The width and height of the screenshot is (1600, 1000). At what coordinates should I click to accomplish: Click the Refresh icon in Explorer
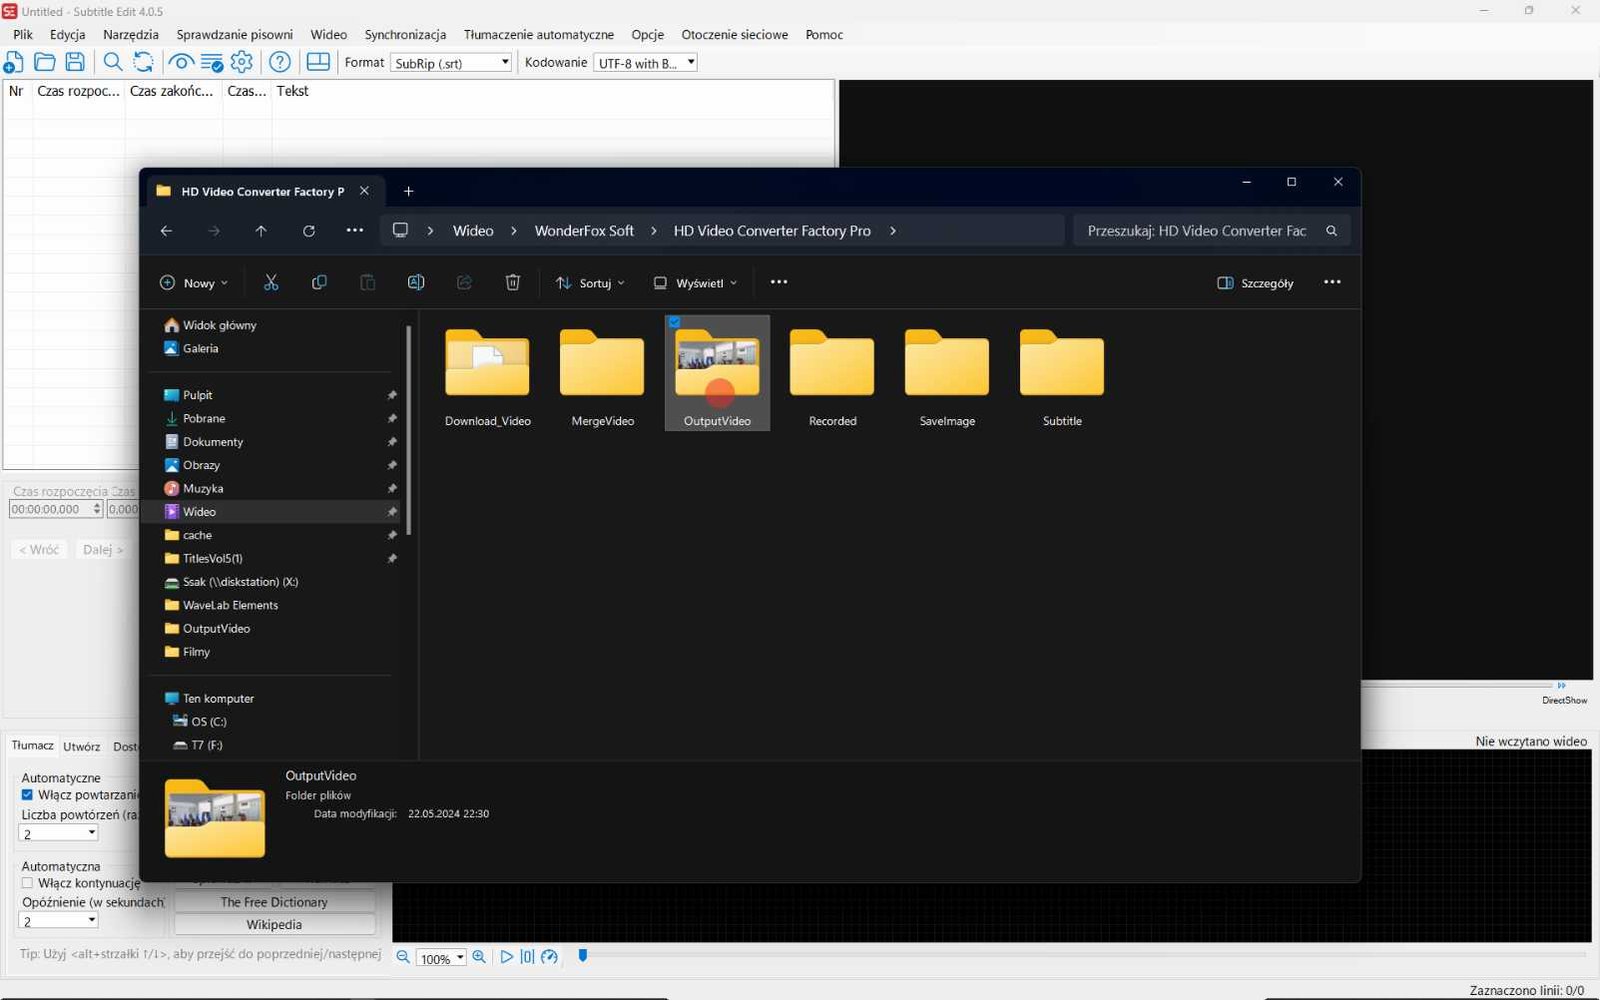coord(309,231)
